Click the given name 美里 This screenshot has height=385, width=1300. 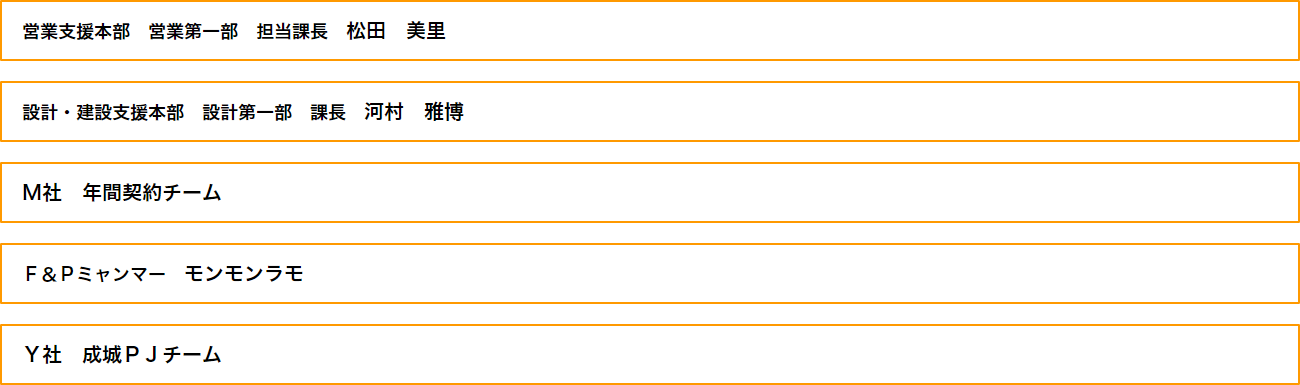pos(426,31)
